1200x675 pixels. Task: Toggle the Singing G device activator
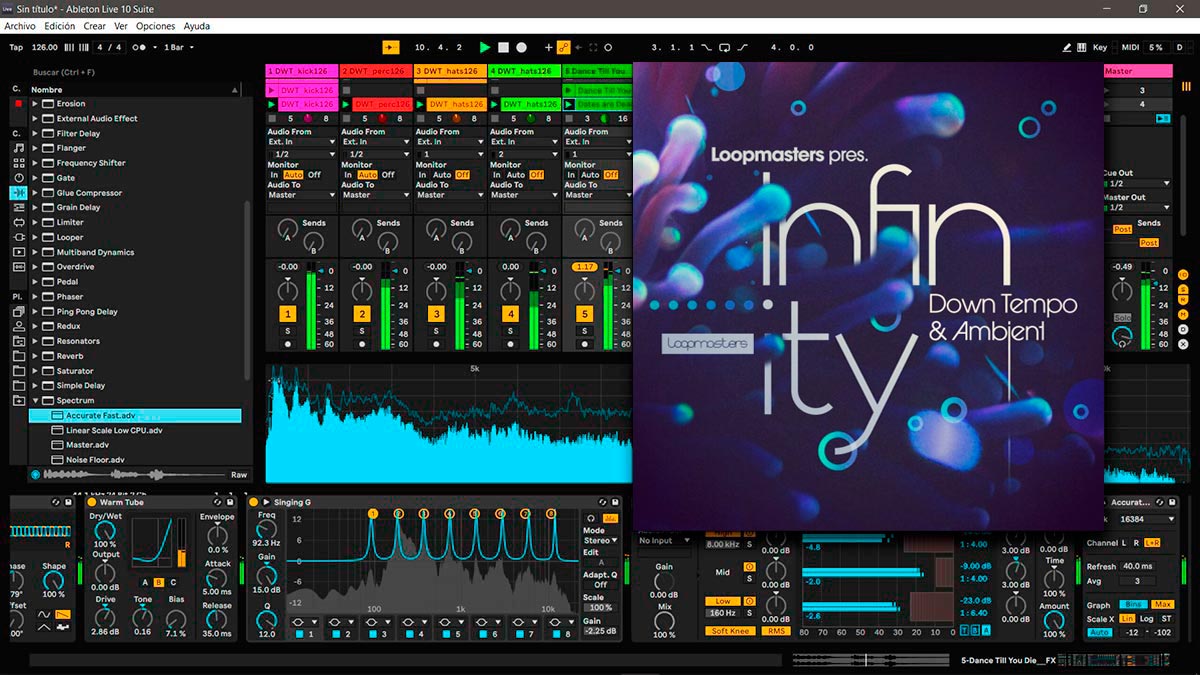point(253,502)
